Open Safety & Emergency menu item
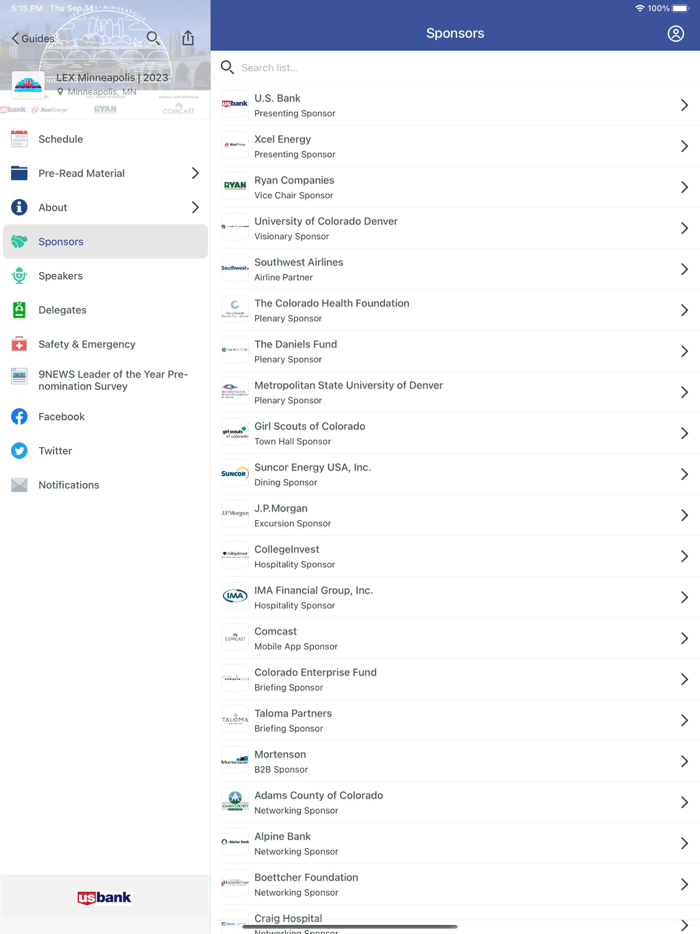Screen dimensions: 700x934 (x=105, y=344)
